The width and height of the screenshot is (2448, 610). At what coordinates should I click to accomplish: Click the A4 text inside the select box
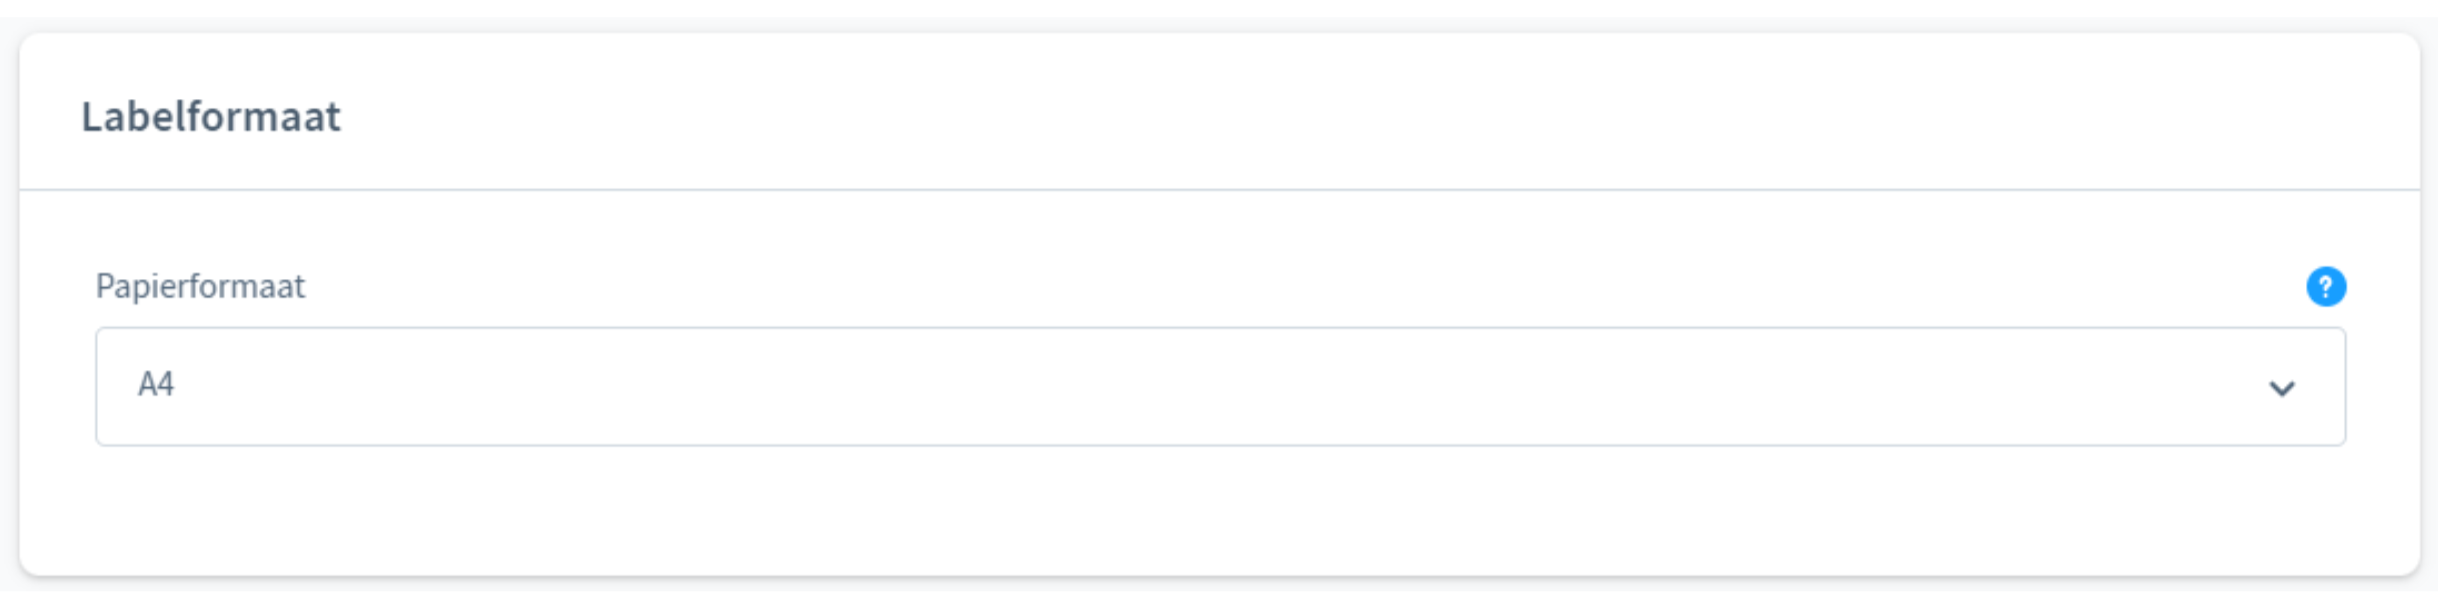(156, 384)
